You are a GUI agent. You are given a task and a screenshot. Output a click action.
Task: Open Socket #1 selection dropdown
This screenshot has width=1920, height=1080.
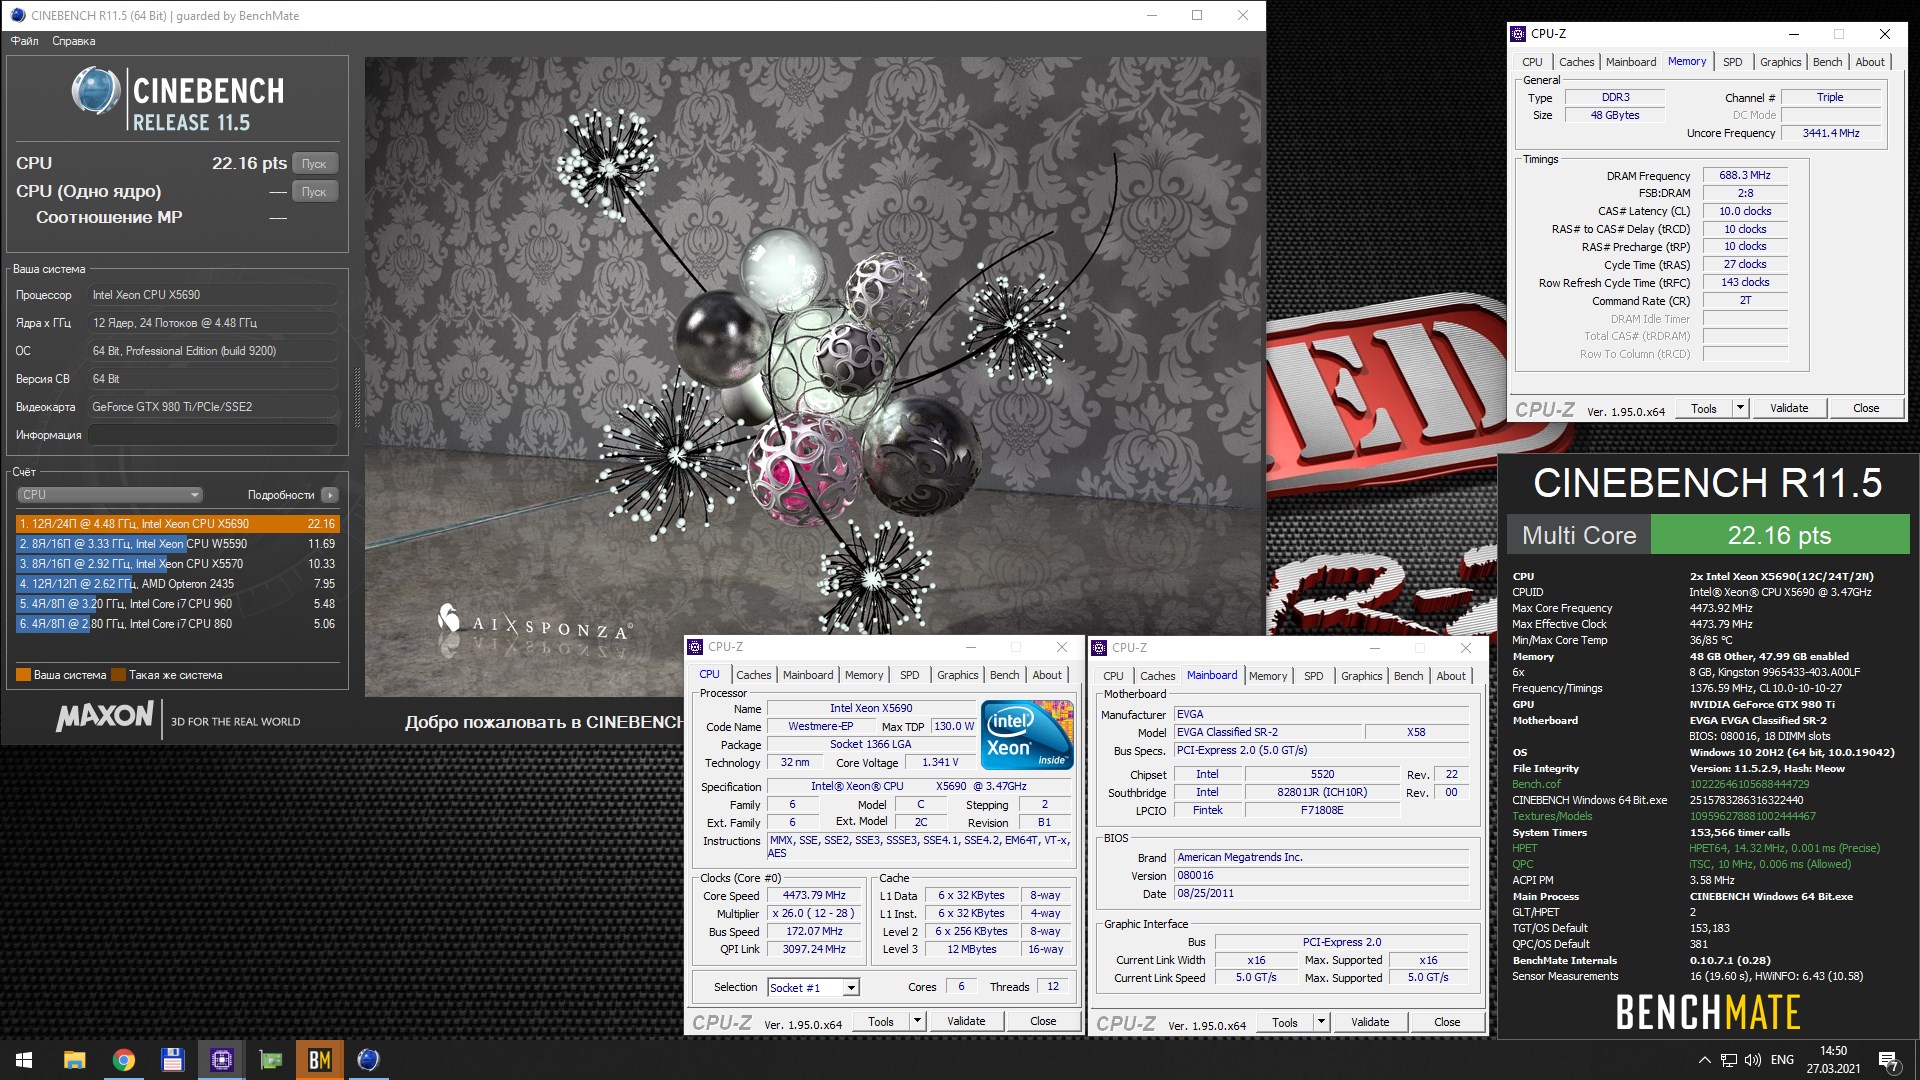point(813,987)
